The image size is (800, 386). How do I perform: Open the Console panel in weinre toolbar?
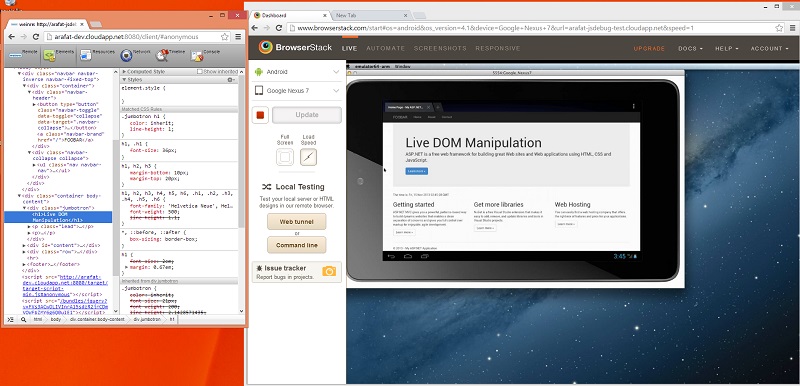[x=205, y=54]
